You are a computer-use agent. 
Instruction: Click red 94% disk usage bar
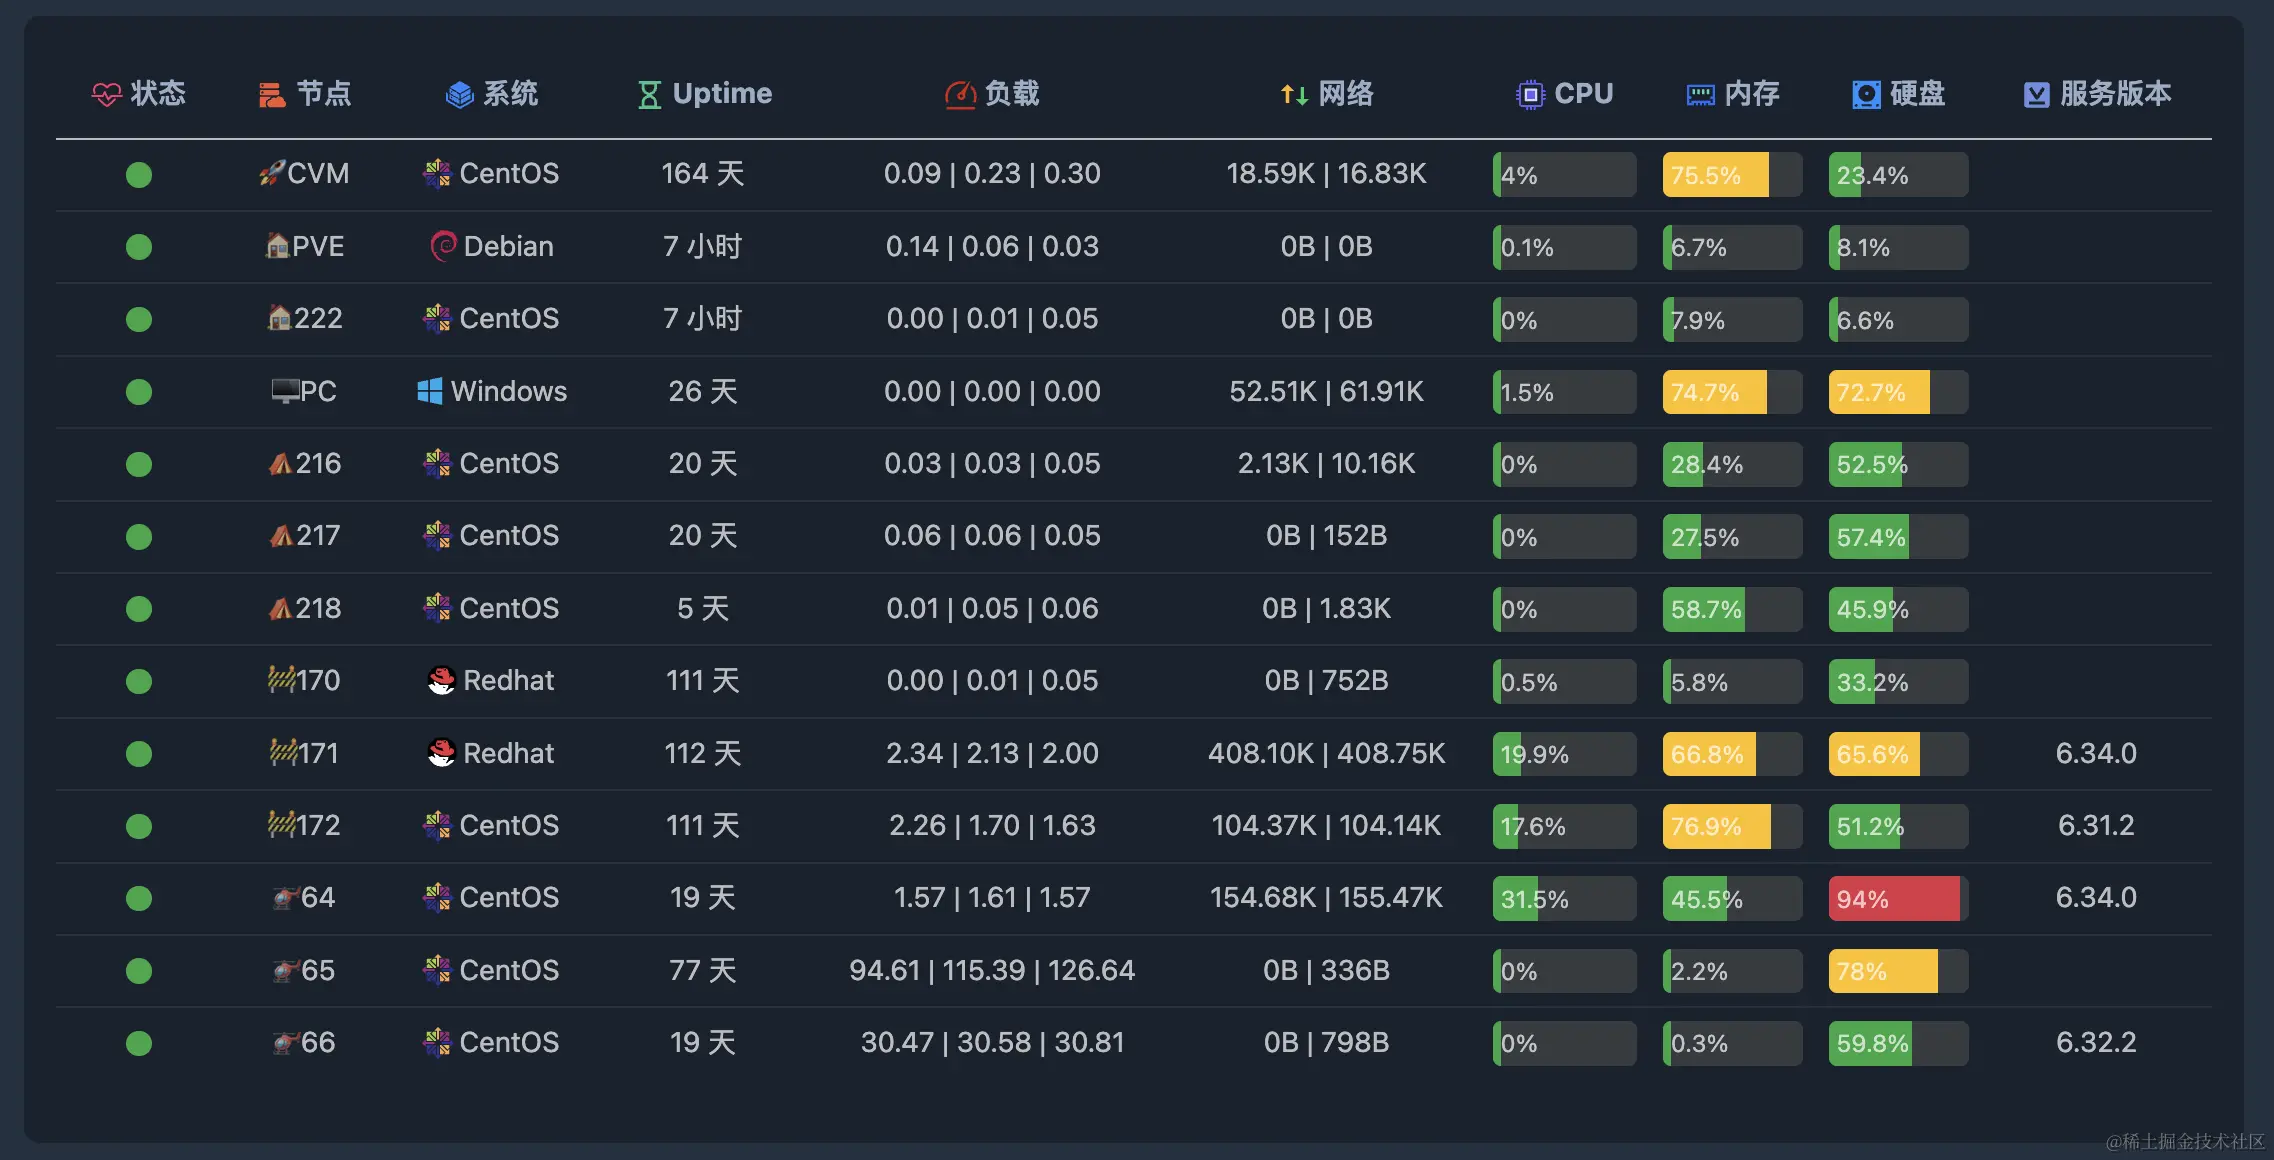pyautogui.click(x=1897, y=898)
